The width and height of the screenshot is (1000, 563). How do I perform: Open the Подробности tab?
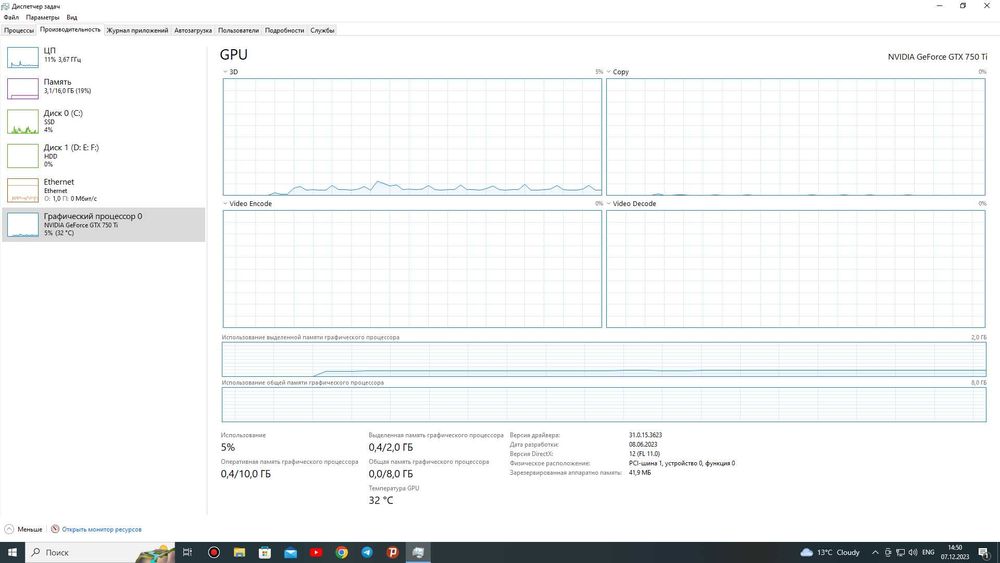click(x=284, y=30)
